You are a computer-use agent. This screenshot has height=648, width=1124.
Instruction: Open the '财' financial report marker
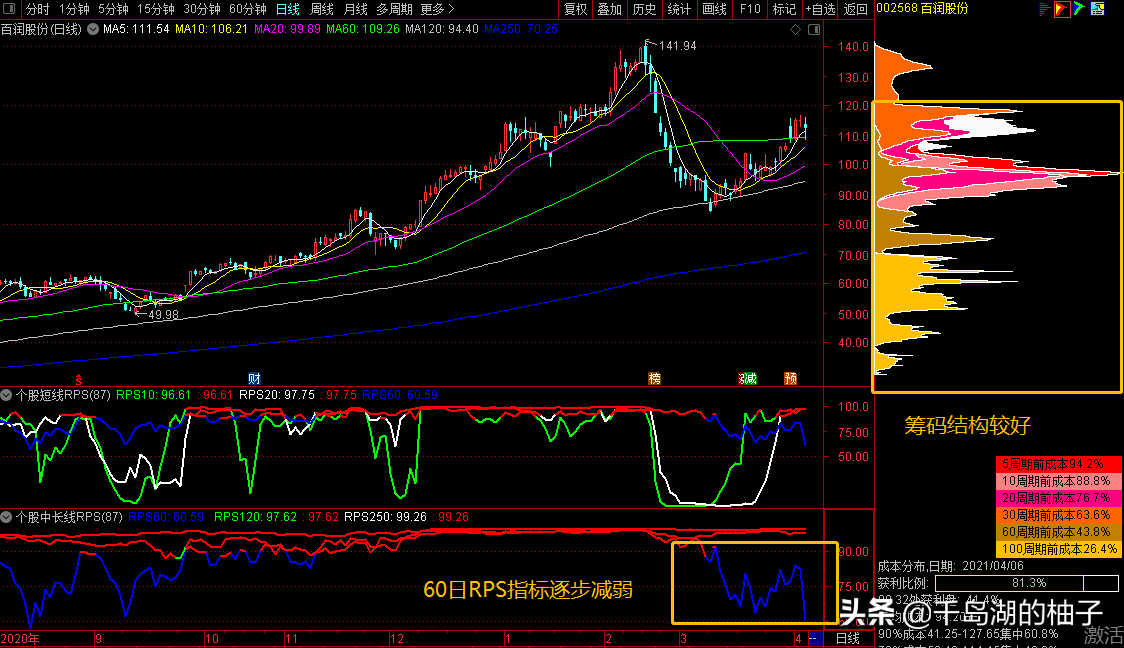(x=254, y=378)
